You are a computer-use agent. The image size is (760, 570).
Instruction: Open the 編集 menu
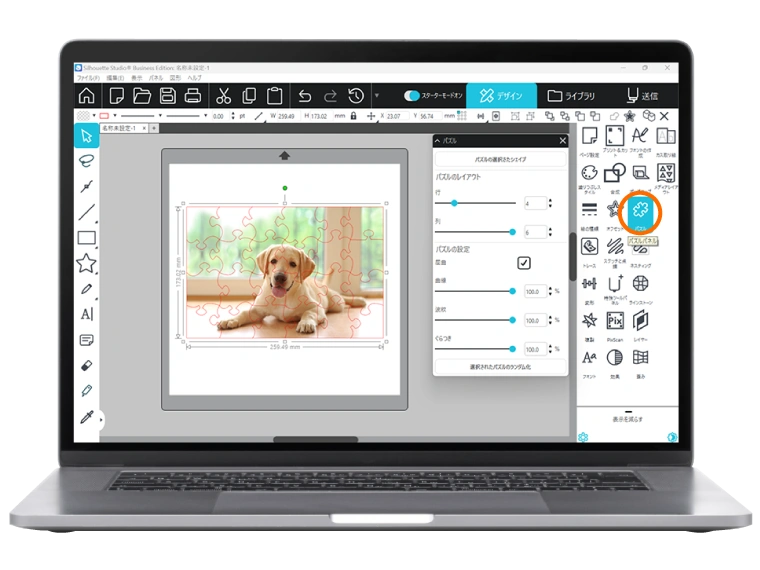(113, 77)
